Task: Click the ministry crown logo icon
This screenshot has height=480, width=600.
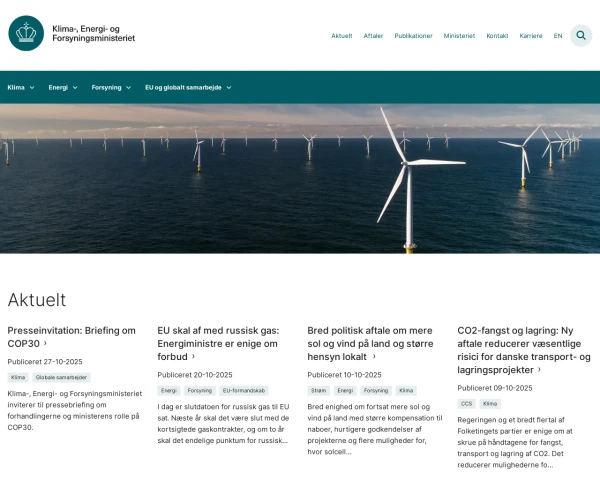Action: [26, 33]
